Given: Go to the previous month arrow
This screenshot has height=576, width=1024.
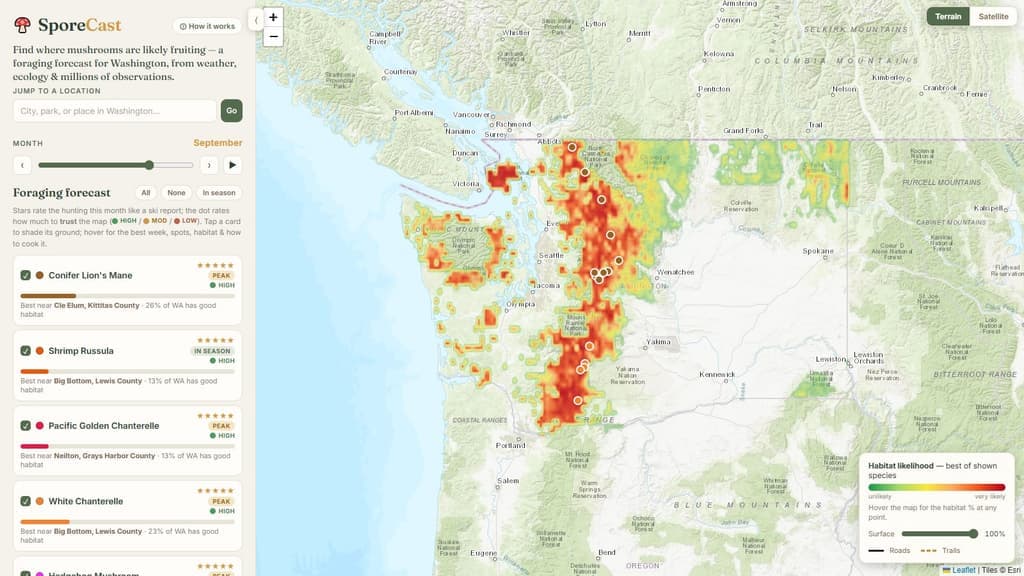Looking at the screenshot, I should pyautogui.click(x=22, y=165).
